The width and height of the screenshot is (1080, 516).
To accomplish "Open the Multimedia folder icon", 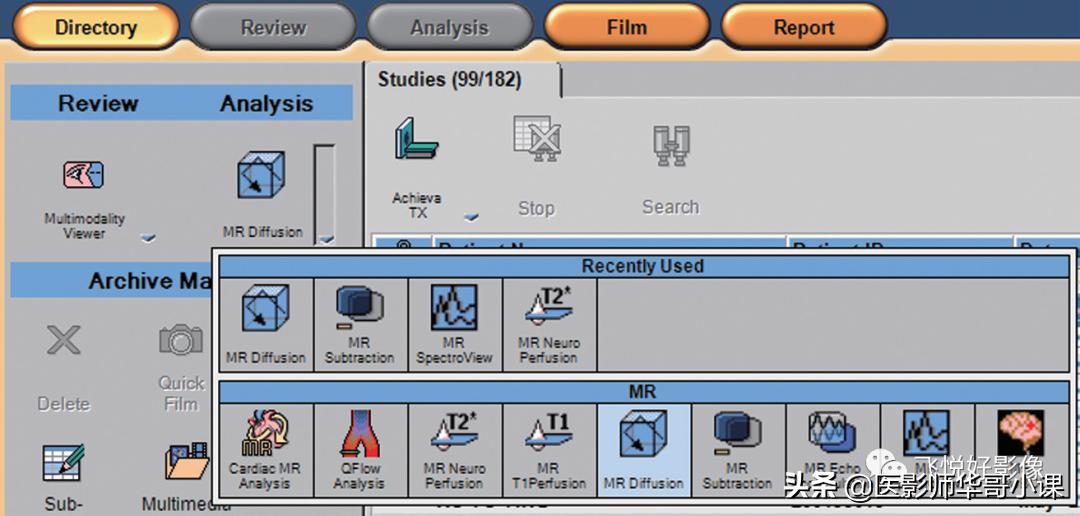I will click(187, 461).
